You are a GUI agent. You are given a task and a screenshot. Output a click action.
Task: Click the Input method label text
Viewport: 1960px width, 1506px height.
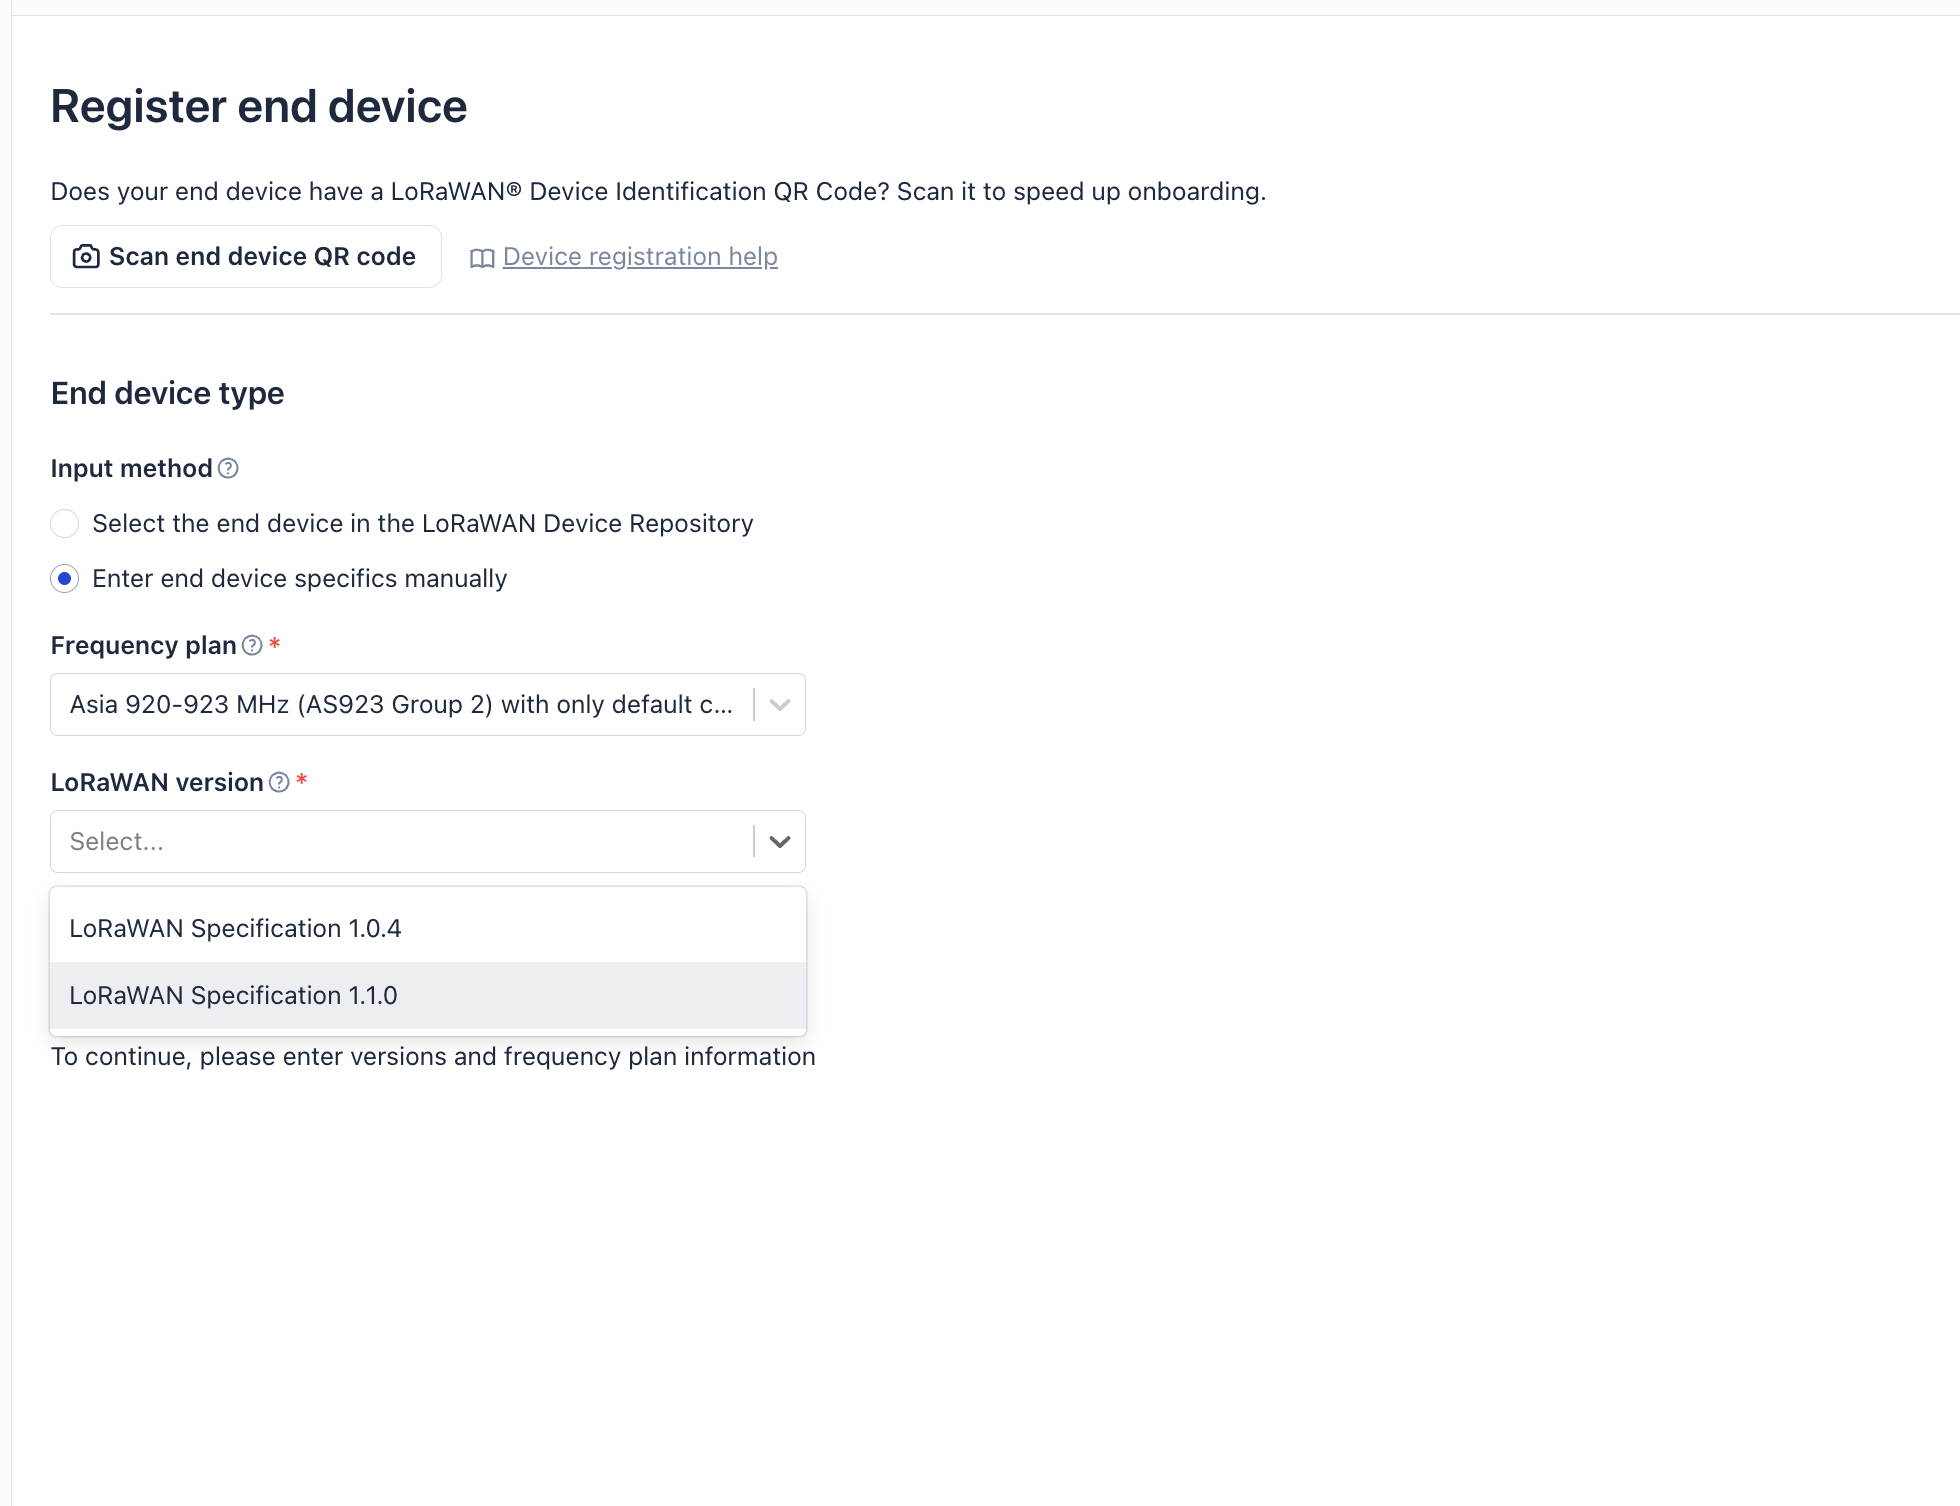[131, 468]
